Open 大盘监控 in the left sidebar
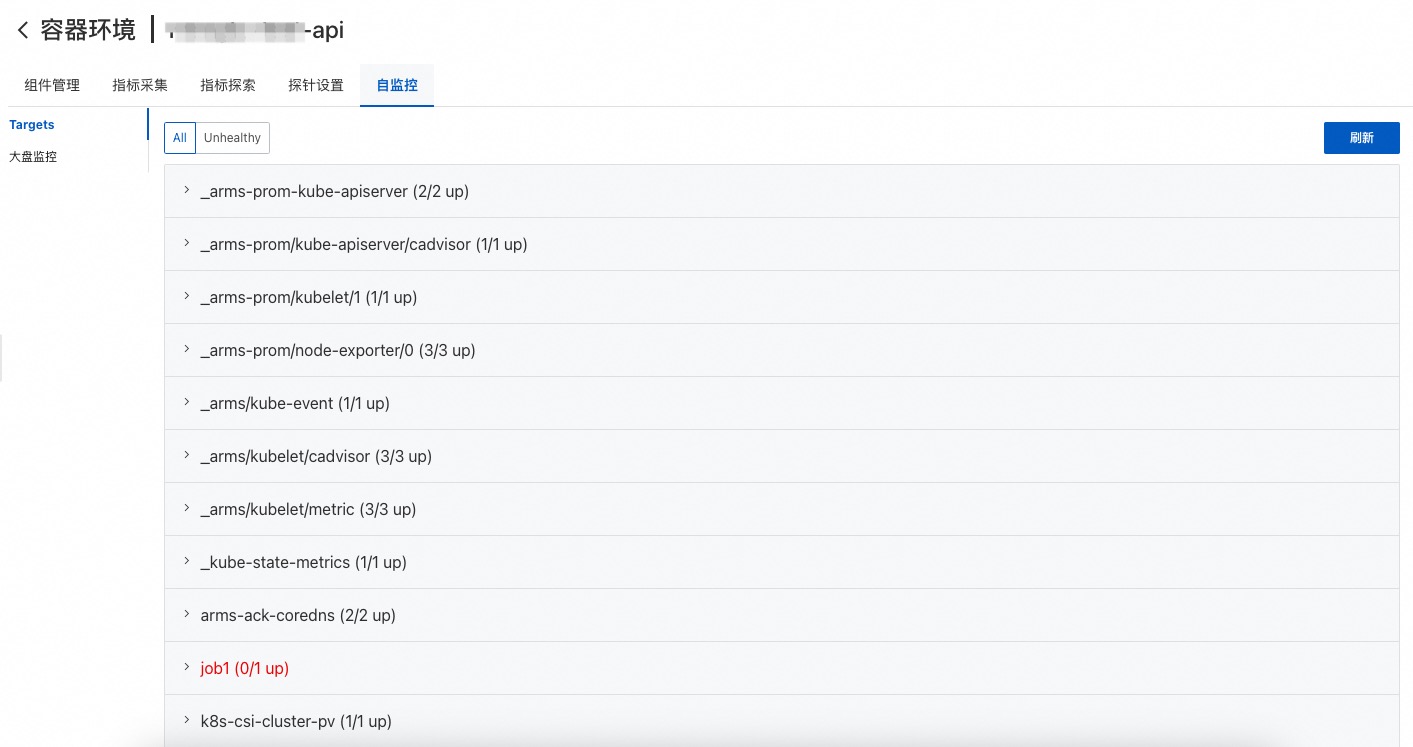Image resolution: width=1413 pixels, height=747 pixels. tap(33, 157)
